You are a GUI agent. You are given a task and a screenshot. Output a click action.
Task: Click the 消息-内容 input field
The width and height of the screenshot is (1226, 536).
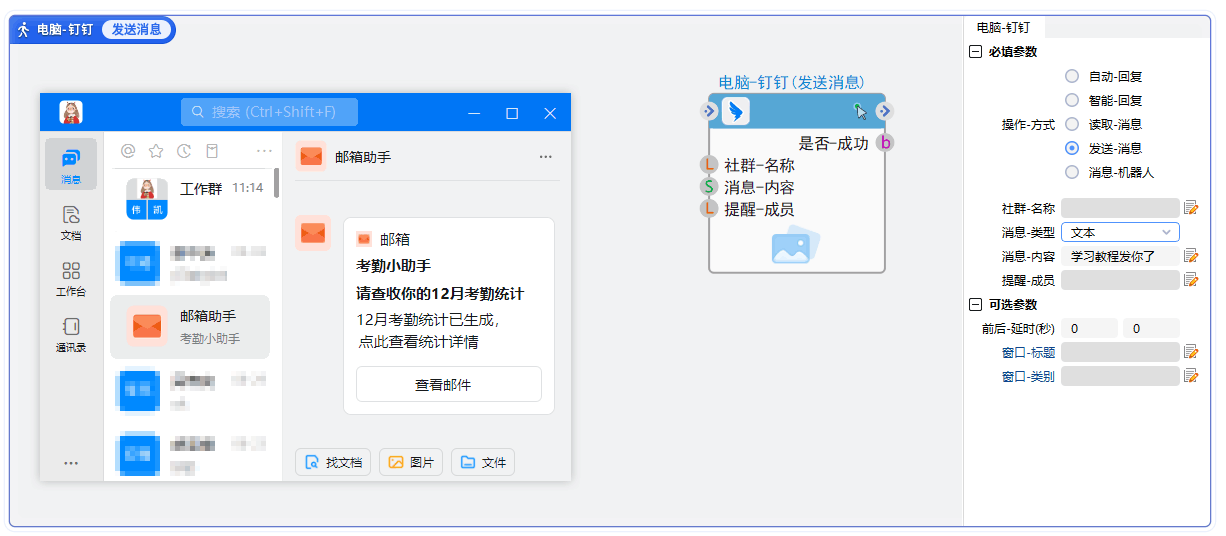pos(1120,256)
